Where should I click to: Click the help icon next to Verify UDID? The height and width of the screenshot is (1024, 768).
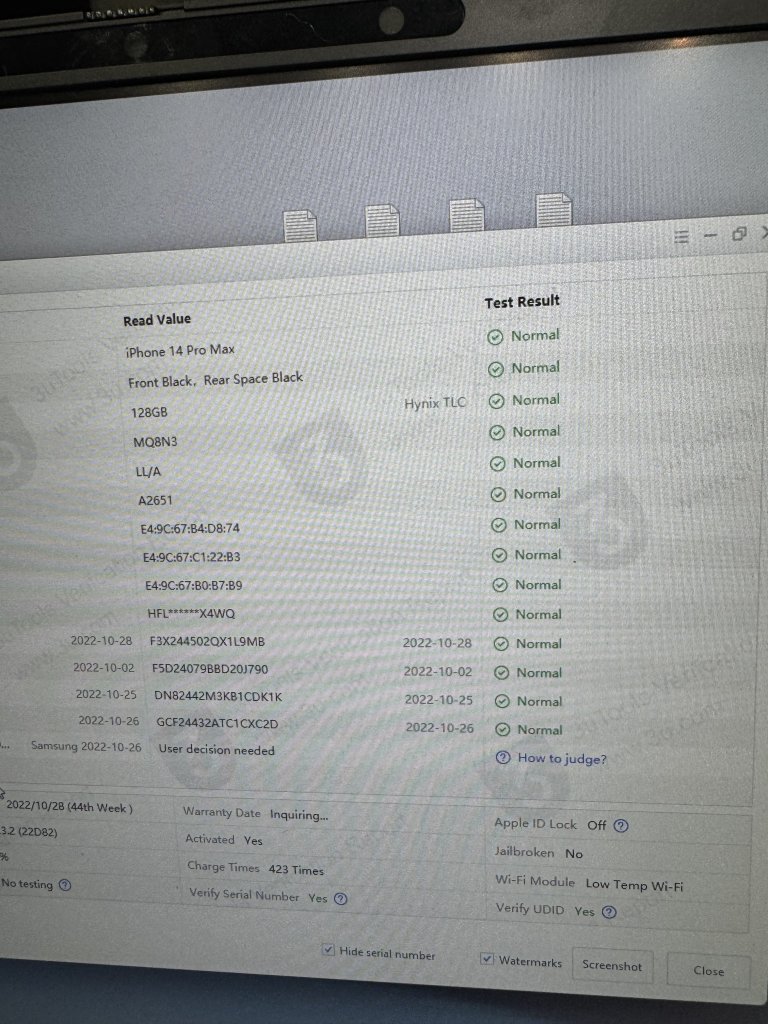[609, 912]
